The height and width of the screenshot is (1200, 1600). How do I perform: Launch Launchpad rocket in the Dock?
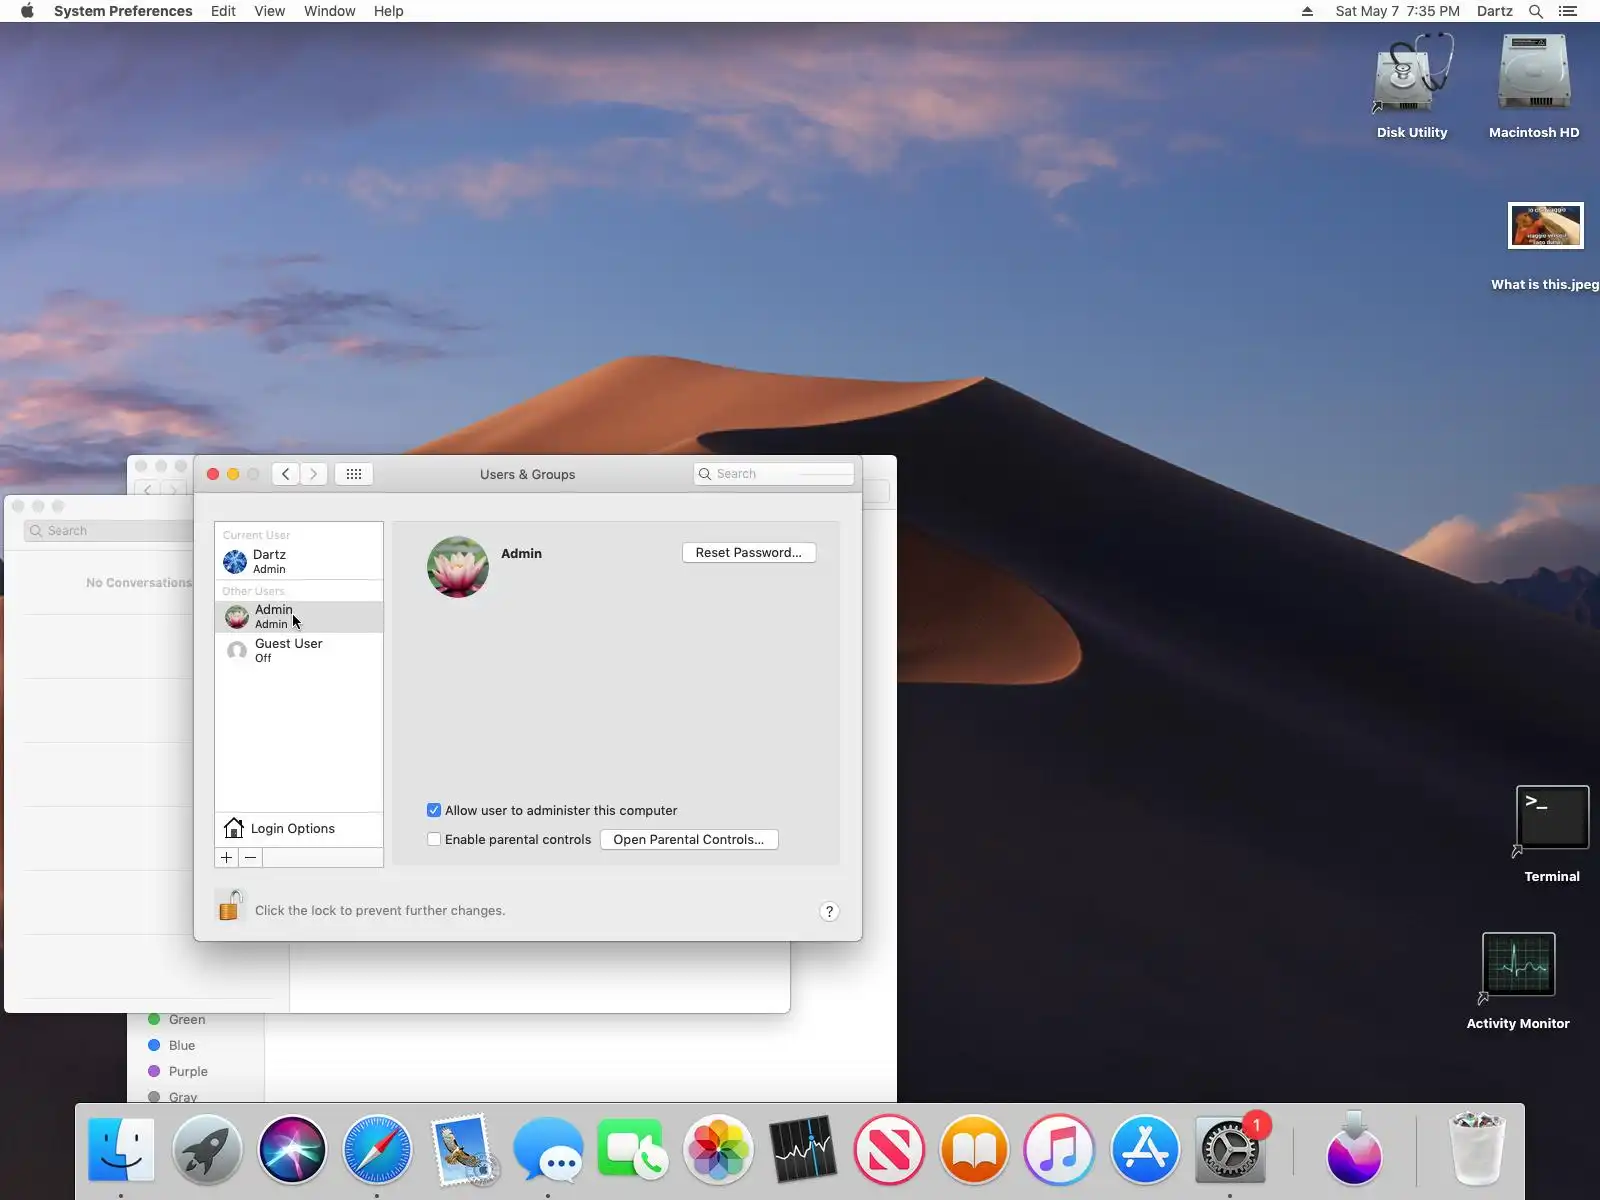207,1150
